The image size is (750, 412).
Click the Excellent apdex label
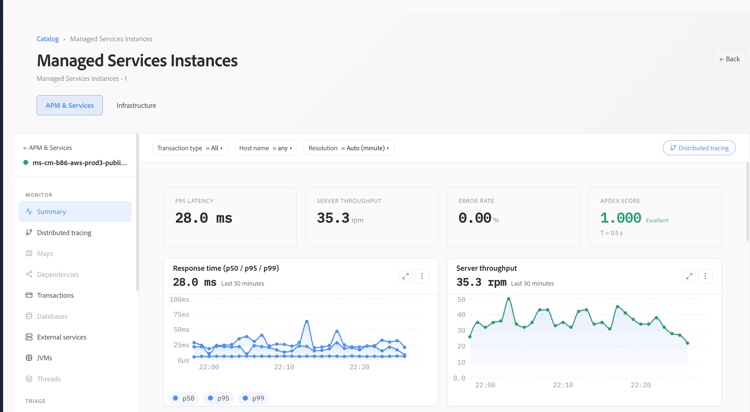[657, 221]
